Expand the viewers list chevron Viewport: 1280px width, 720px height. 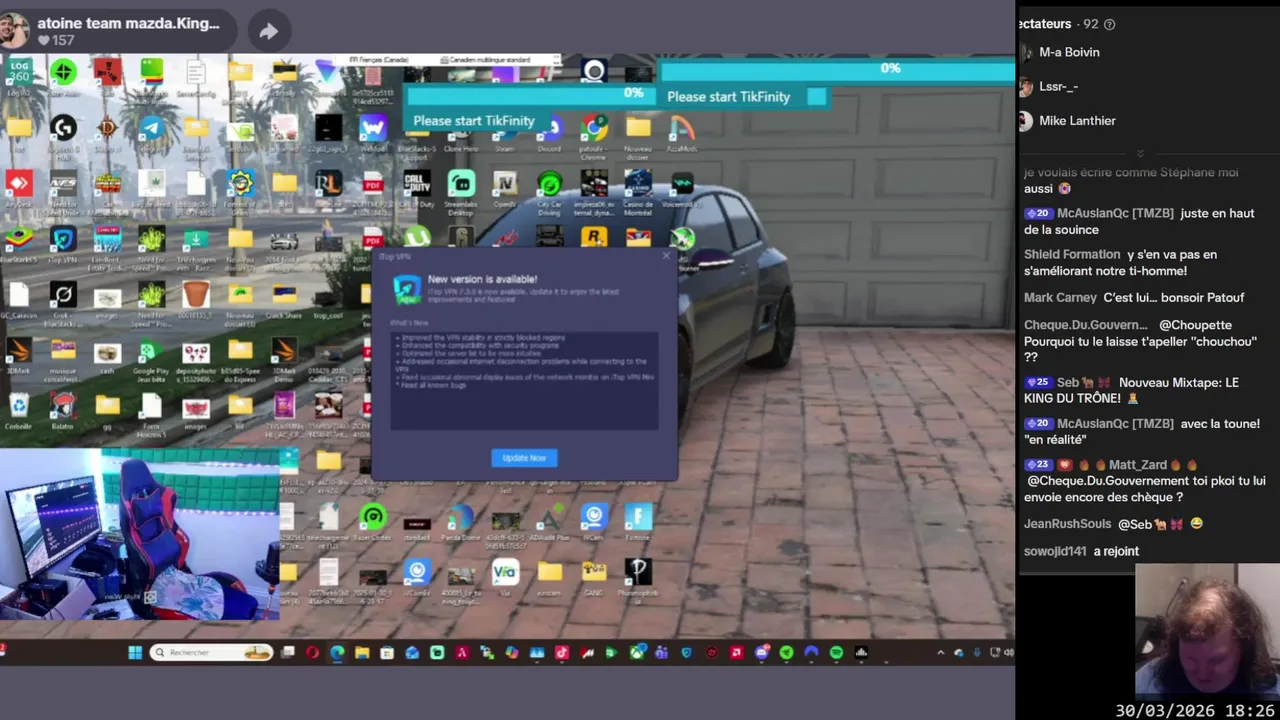click(1140, 153)
